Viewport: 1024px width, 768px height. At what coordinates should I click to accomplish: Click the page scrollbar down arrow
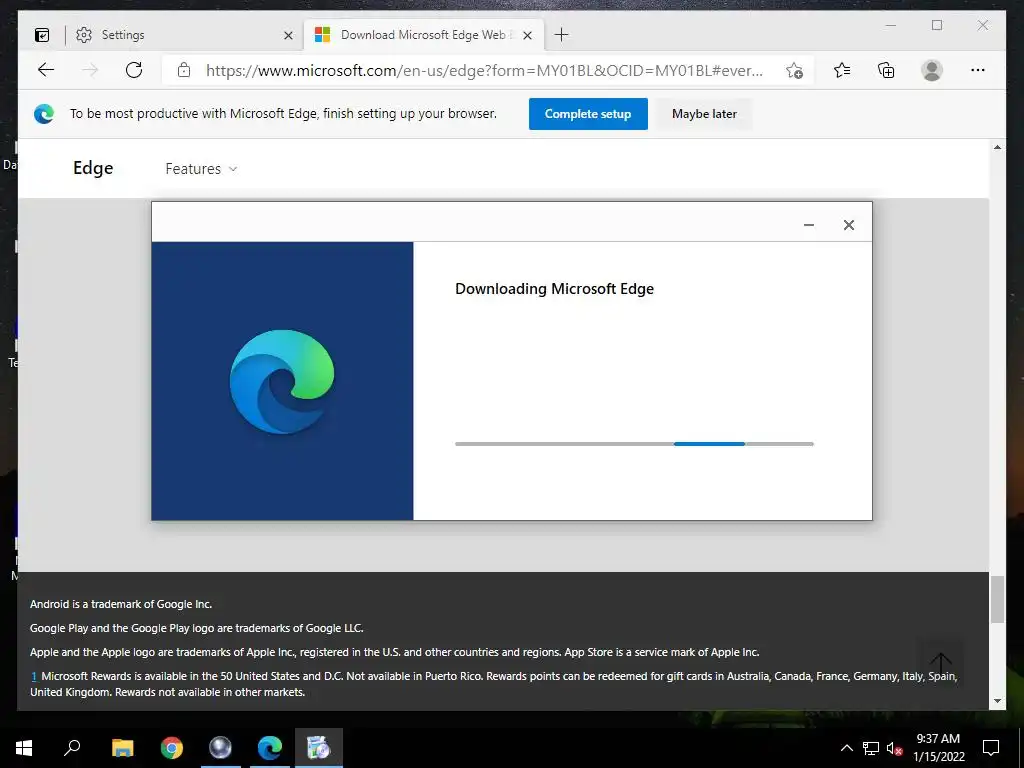[x=997, y=701]
